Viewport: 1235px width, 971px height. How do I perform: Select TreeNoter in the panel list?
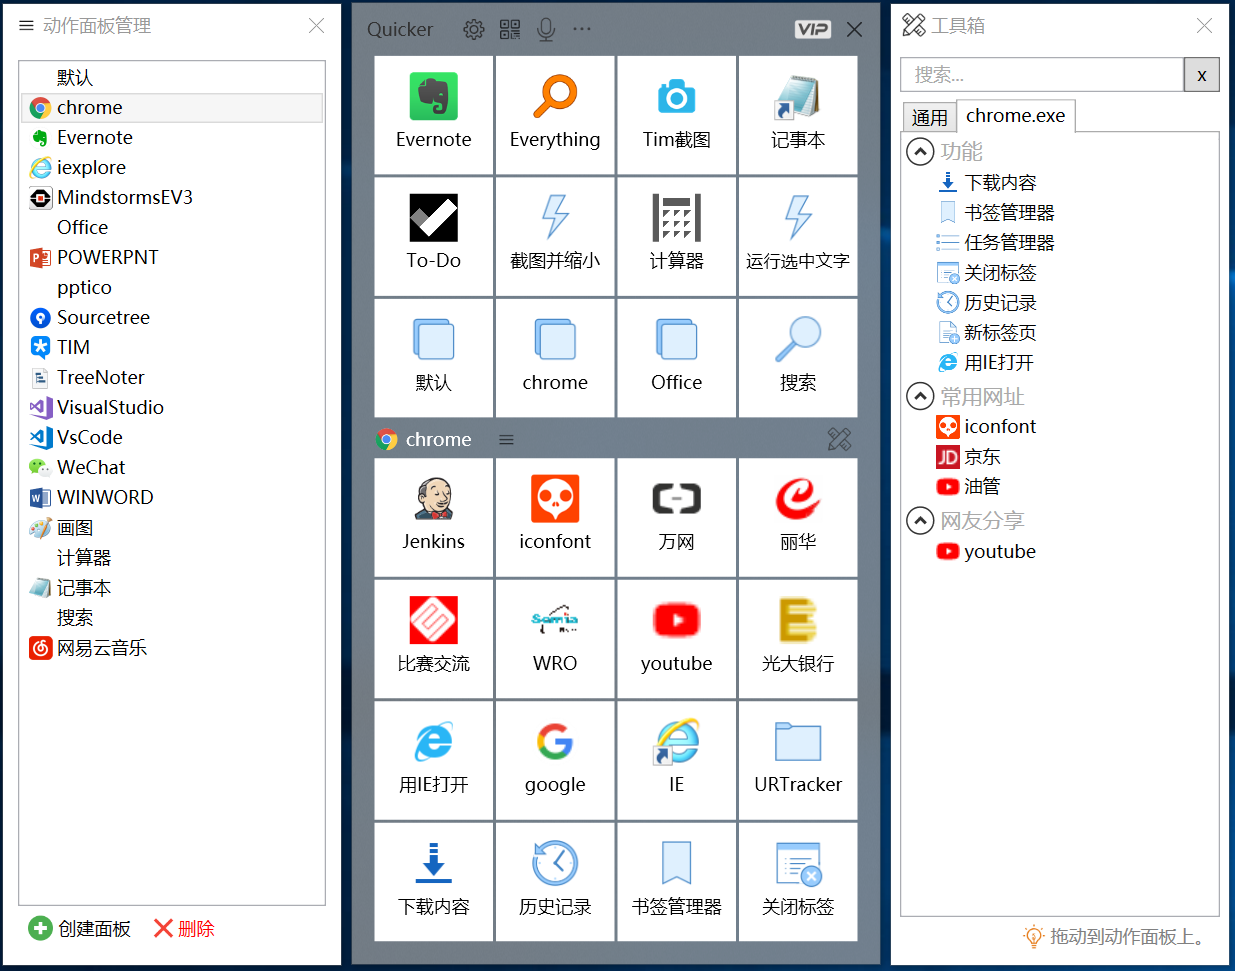[x=172, y=378]
